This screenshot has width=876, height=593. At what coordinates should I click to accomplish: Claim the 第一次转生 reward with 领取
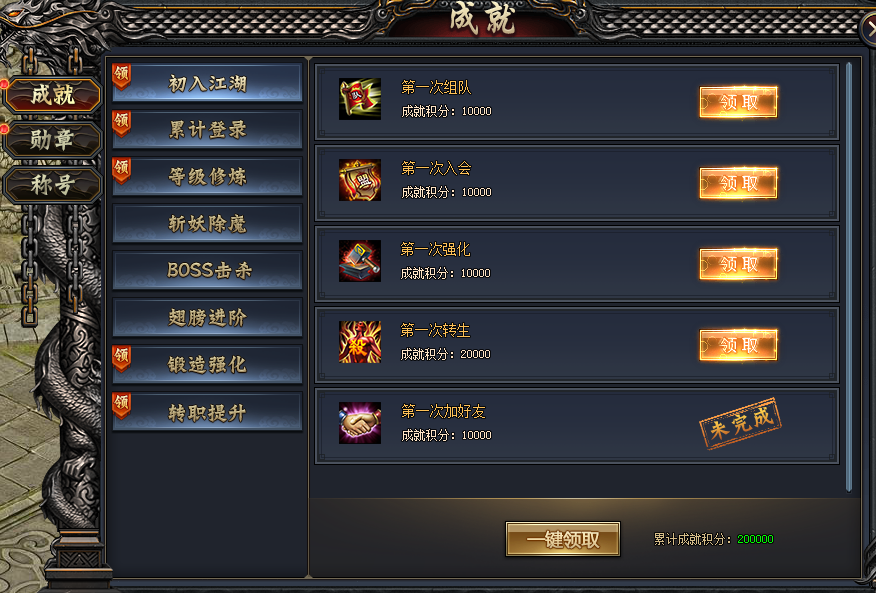(x=739, y=345)
